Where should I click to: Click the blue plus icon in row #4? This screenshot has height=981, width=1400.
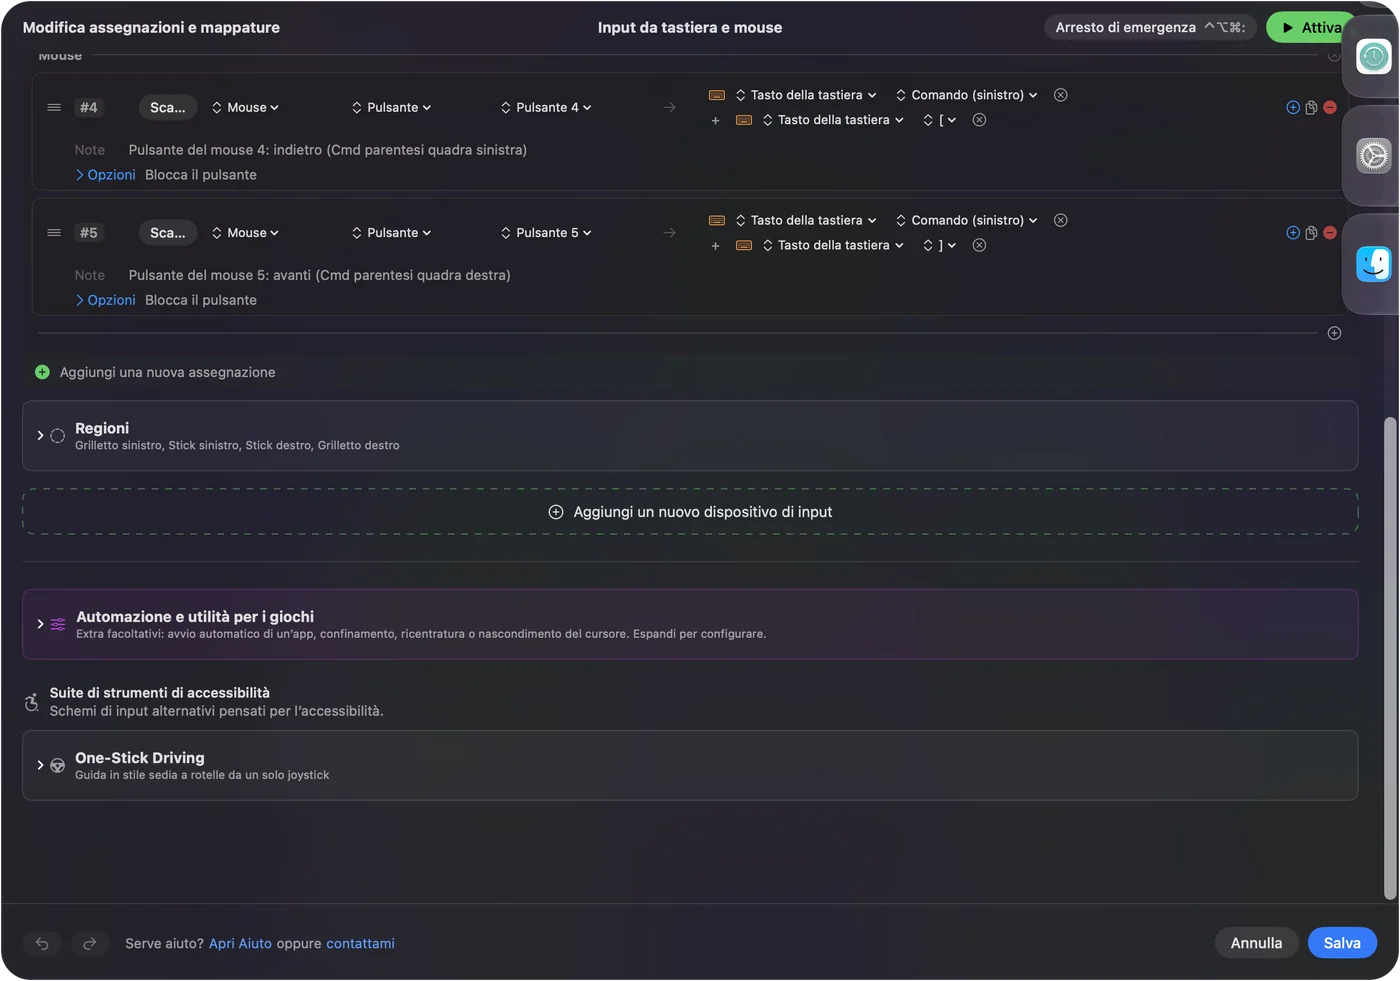[1293, 107]
